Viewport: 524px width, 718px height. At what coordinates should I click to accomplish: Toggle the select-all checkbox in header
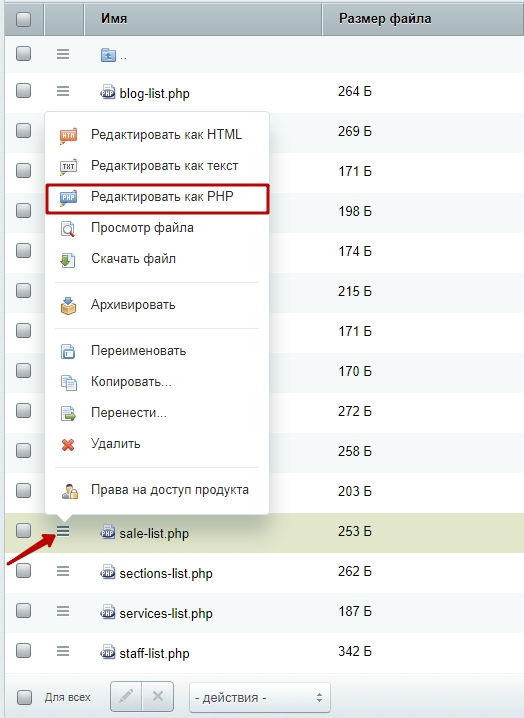pyautogui.click(x=23, y=19)
